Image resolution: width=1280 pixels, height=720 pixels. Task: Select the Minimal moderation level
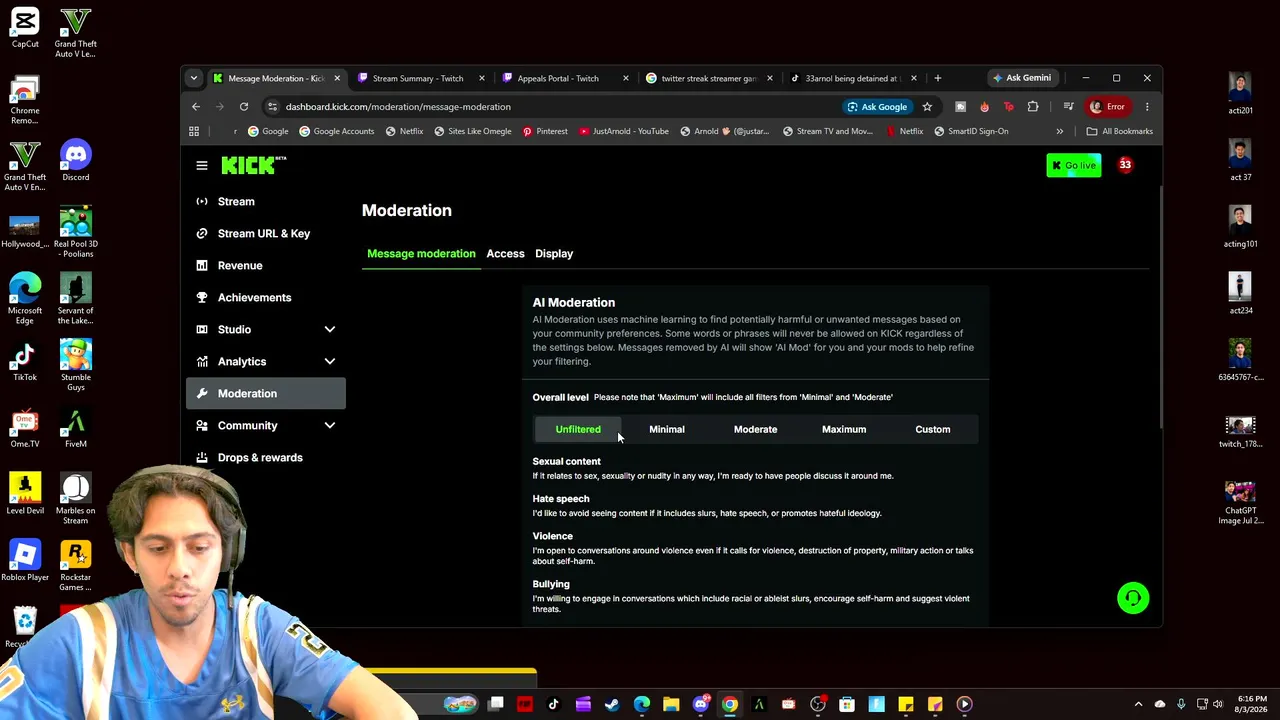[667, 429]
